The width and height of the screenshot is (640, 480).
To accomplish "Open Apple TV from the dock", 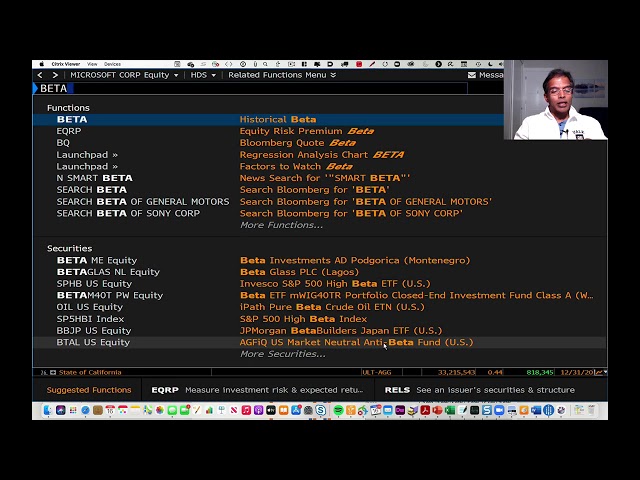I will [271, 410].
